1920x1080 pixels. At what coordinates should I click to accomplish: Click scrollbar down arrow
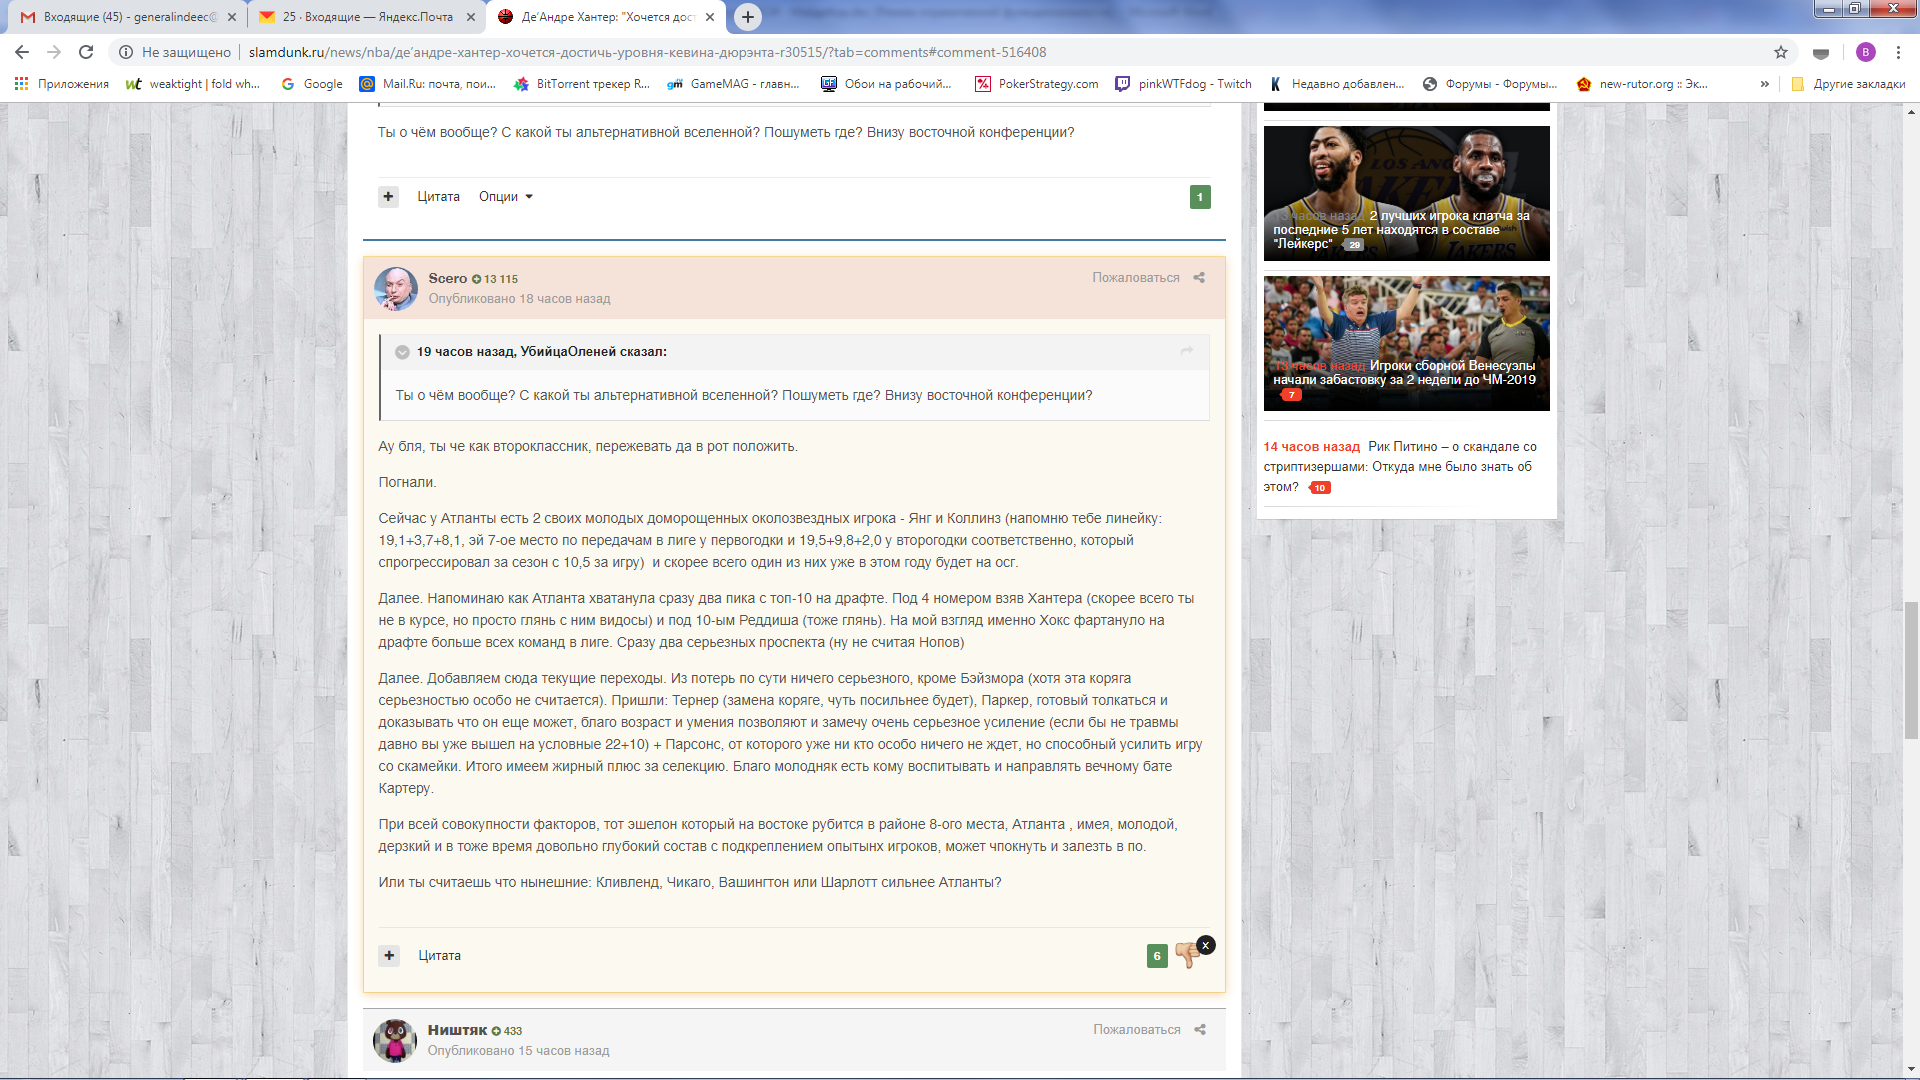click(1911, 1069)
